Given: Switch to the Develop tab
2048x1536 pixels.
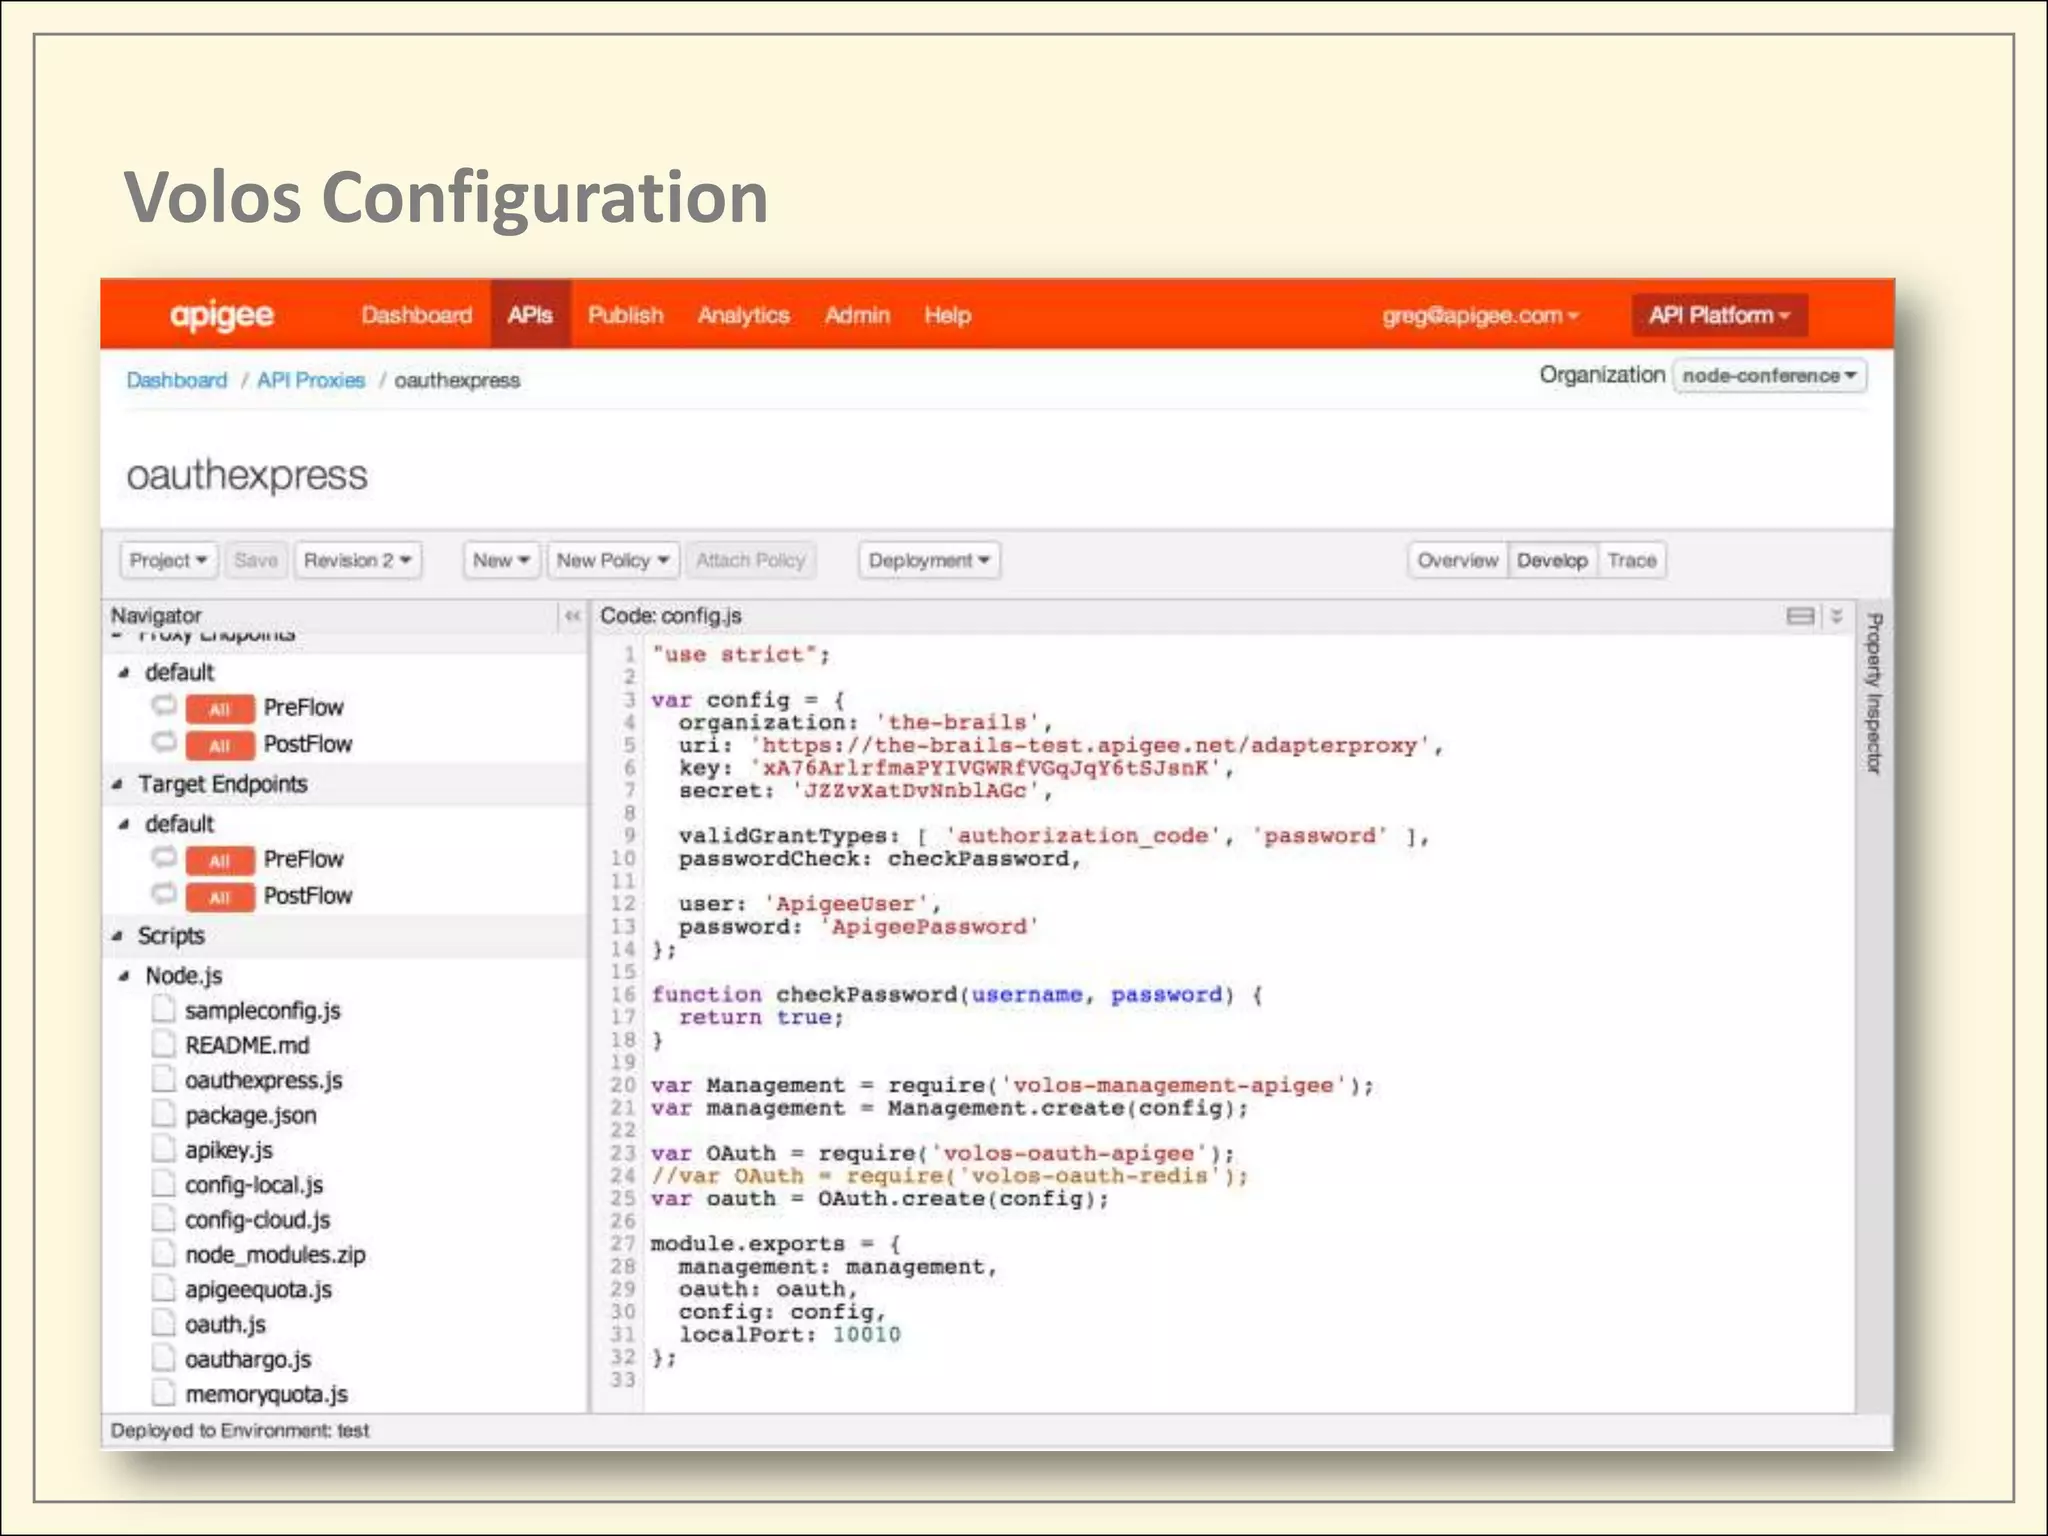Looking at the screenshot, I should [x=1551, y=560].
